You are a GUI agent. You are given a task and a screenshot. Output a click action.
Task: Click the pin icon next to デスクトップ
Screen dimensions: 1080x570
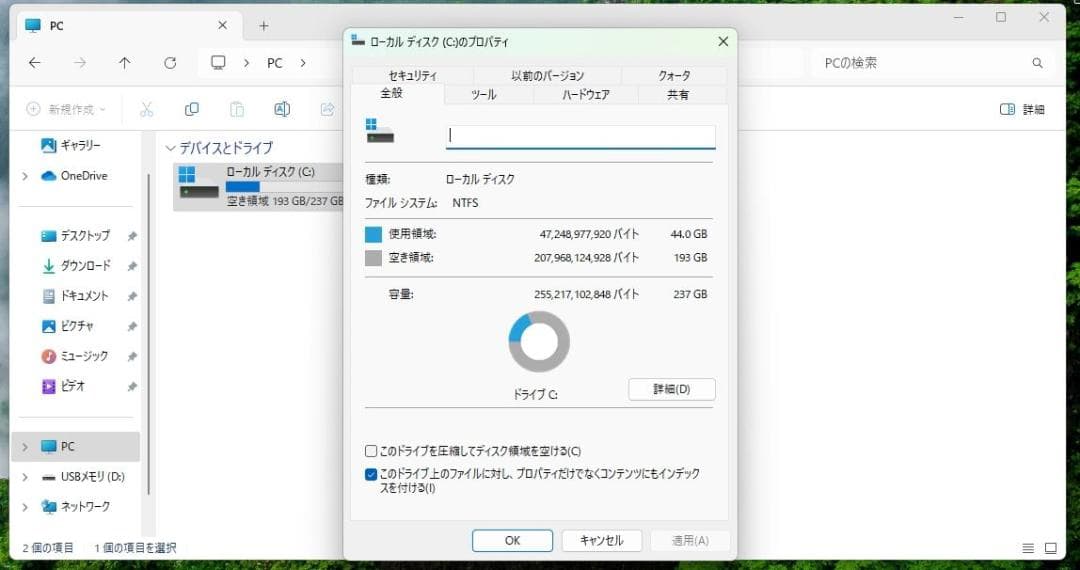click(132, 236)
